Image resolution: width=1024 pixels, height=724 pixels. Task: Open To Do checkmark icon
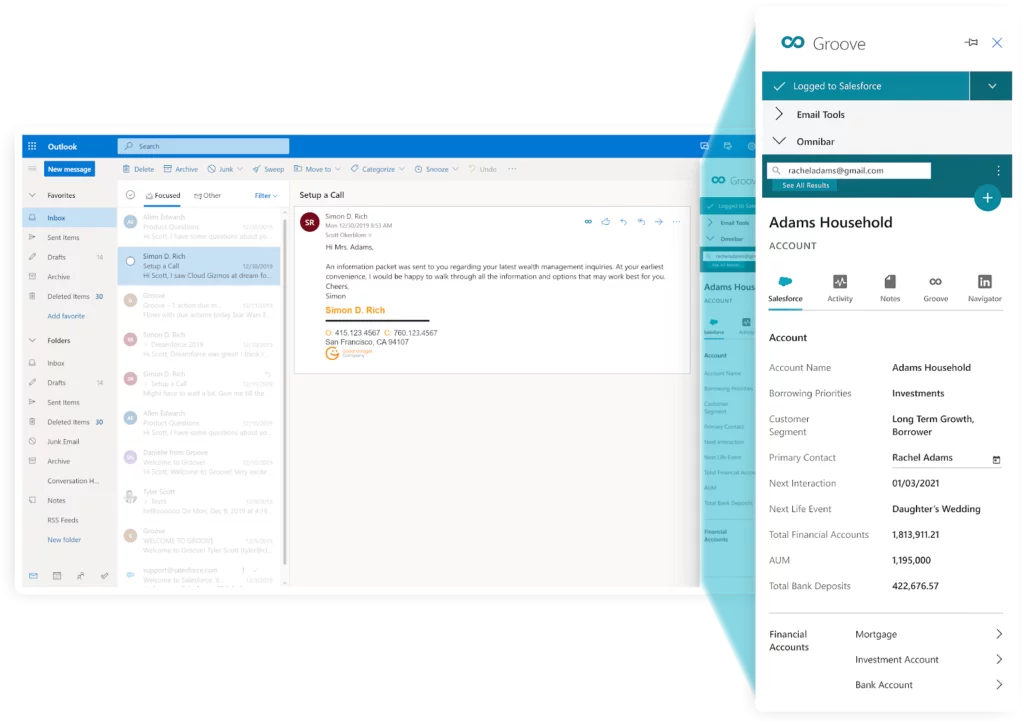click(104, 576)
